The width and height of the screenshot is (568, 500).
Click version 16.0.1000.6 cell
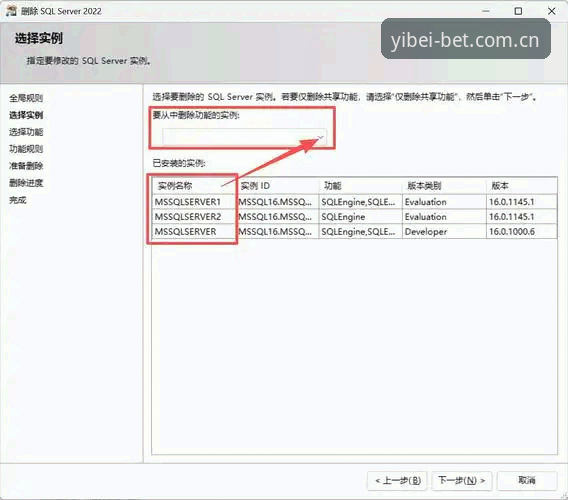[x=521, y=232]
